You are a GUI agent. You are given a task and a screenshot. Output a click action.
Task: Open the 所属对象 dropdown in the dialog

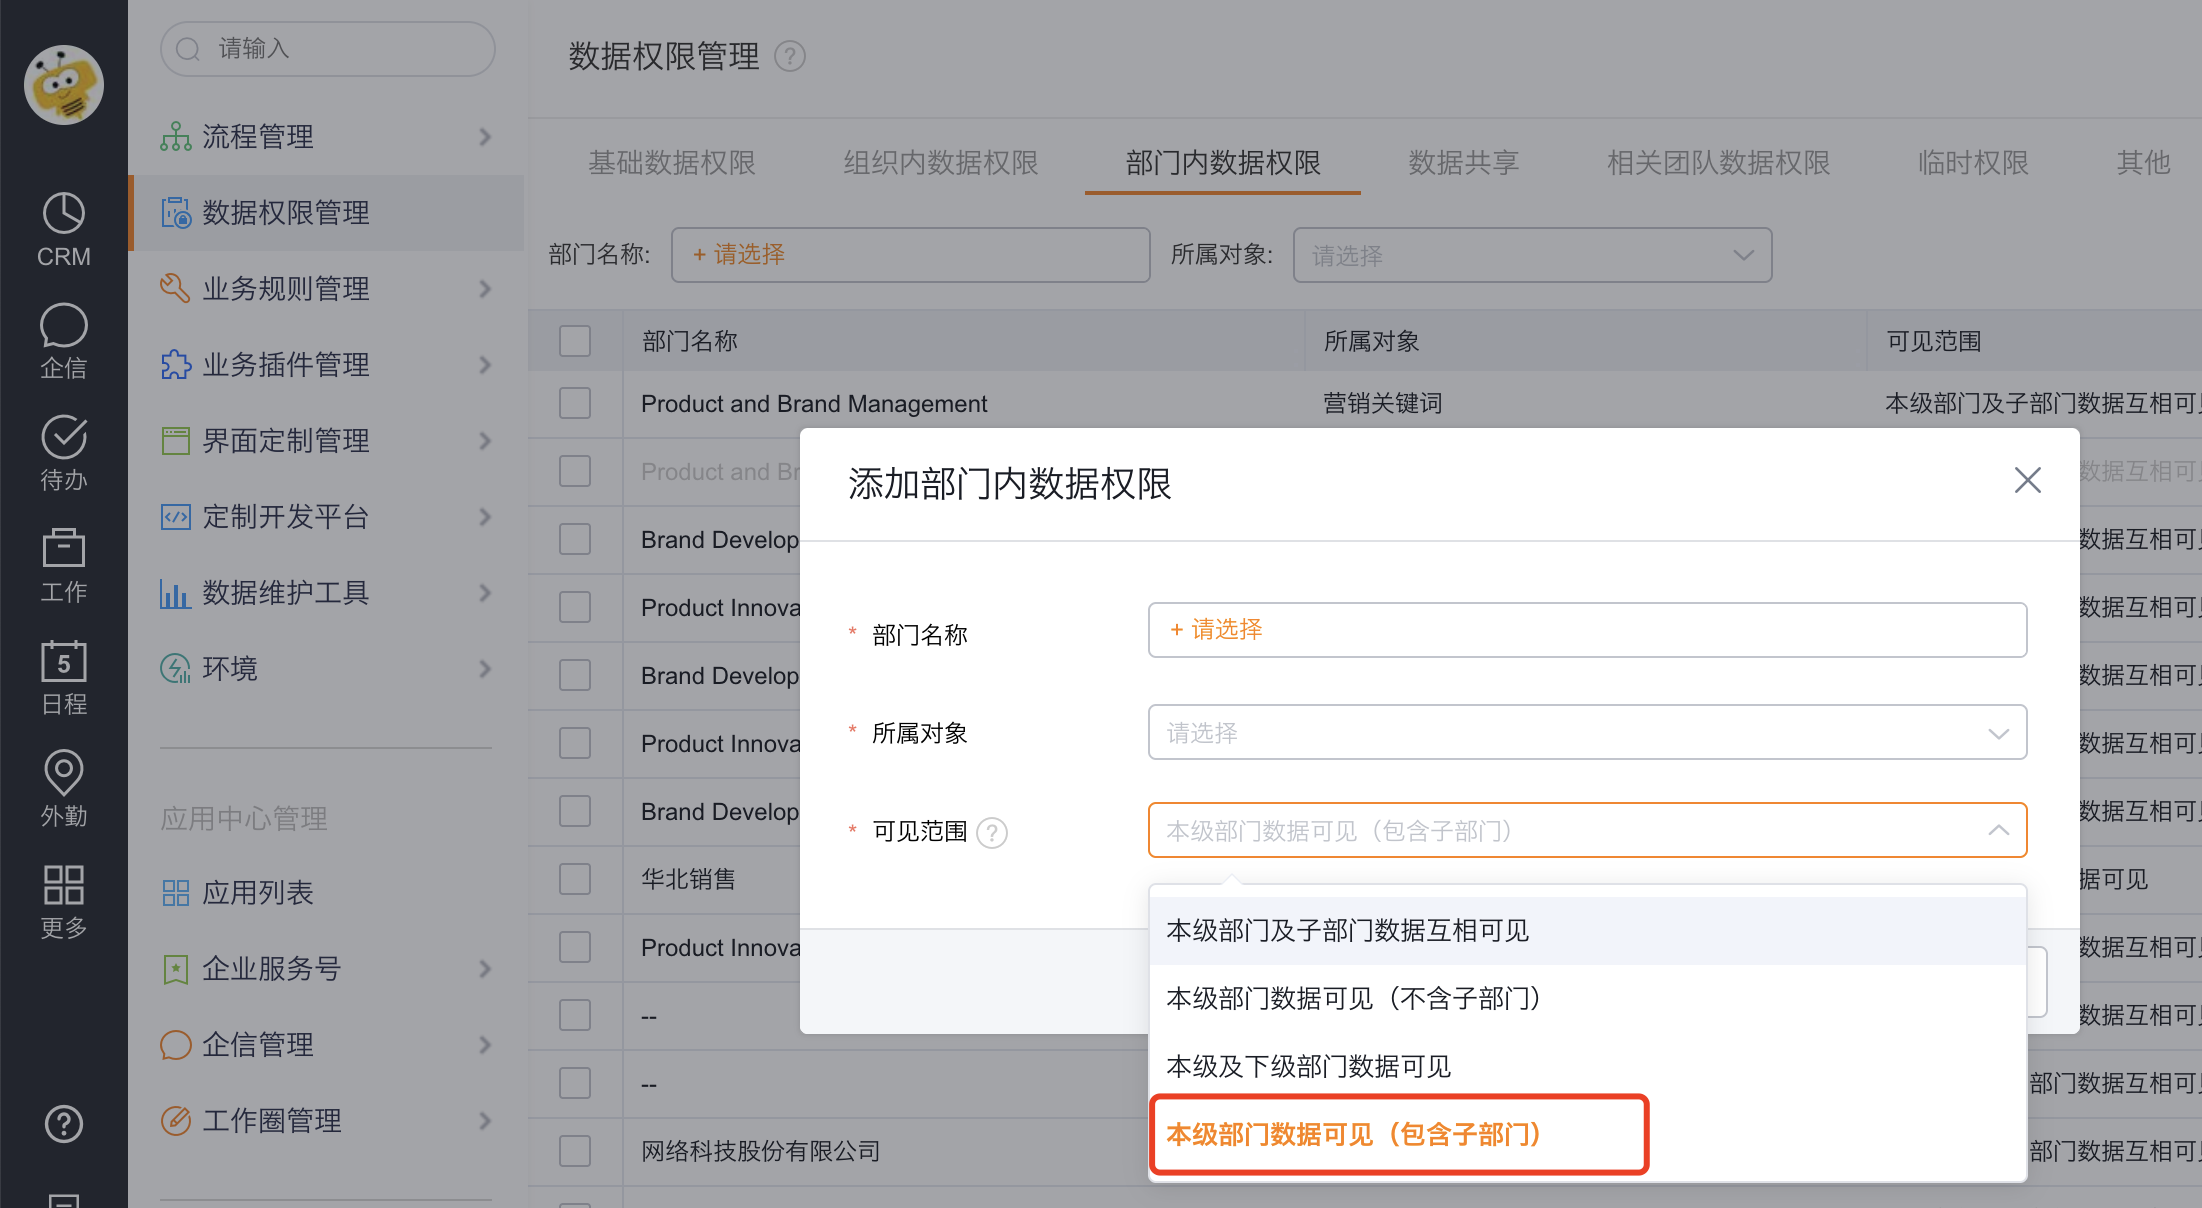(1587, 732)
